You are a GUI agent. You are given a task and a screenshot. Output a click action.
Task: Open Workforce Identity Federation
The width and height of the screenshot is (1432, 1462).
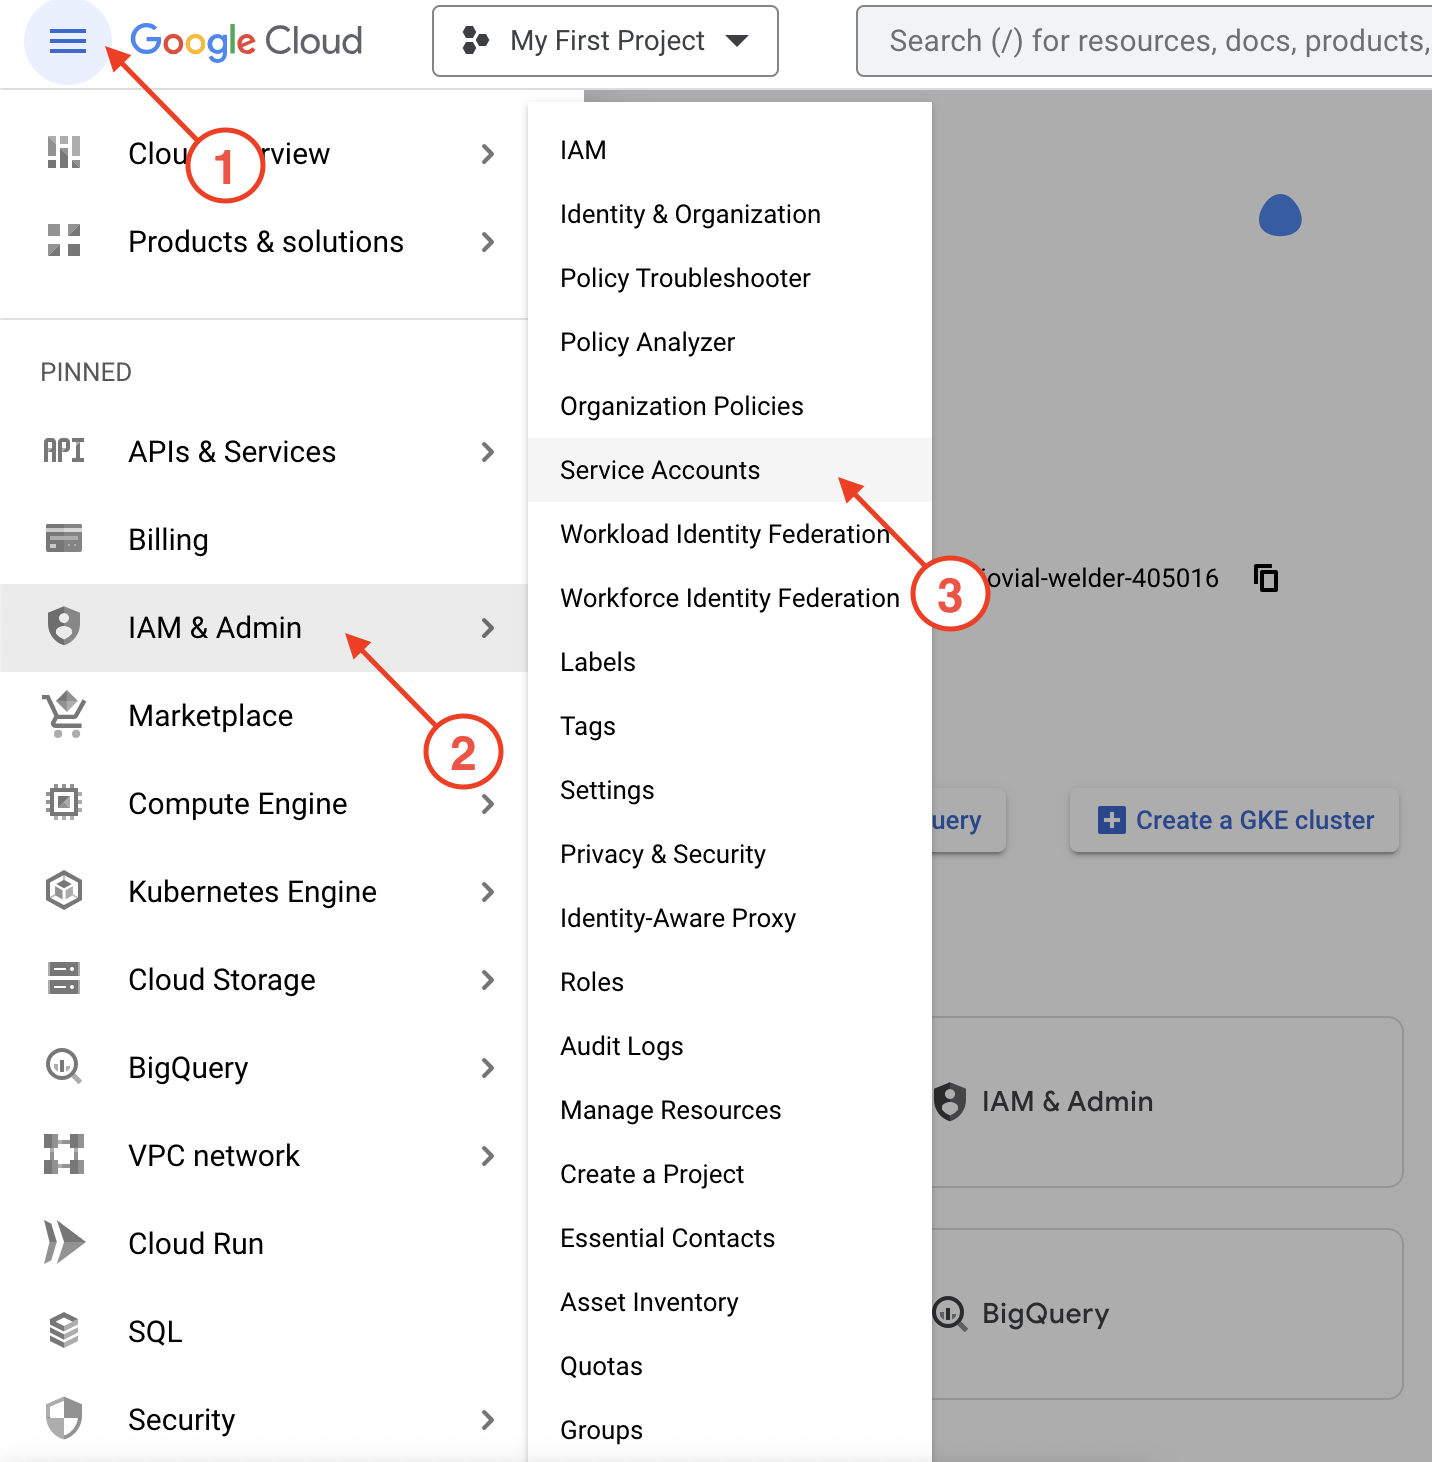[x=730, y=598]
